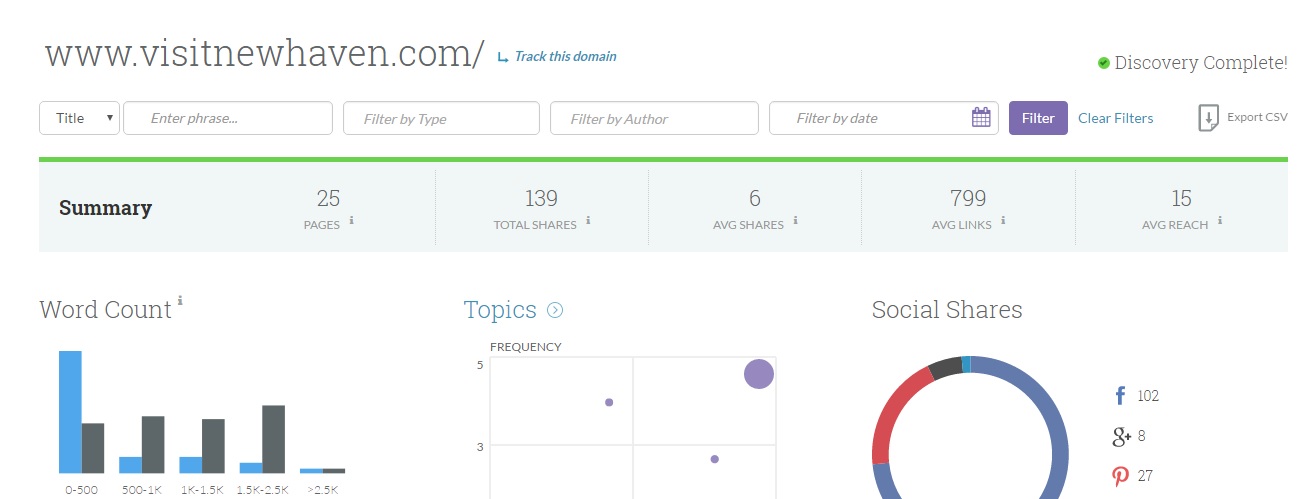Expand Topics with the circled arrow
The width and height of the screenshot is (1305, 499).
[x=555, y=311]
